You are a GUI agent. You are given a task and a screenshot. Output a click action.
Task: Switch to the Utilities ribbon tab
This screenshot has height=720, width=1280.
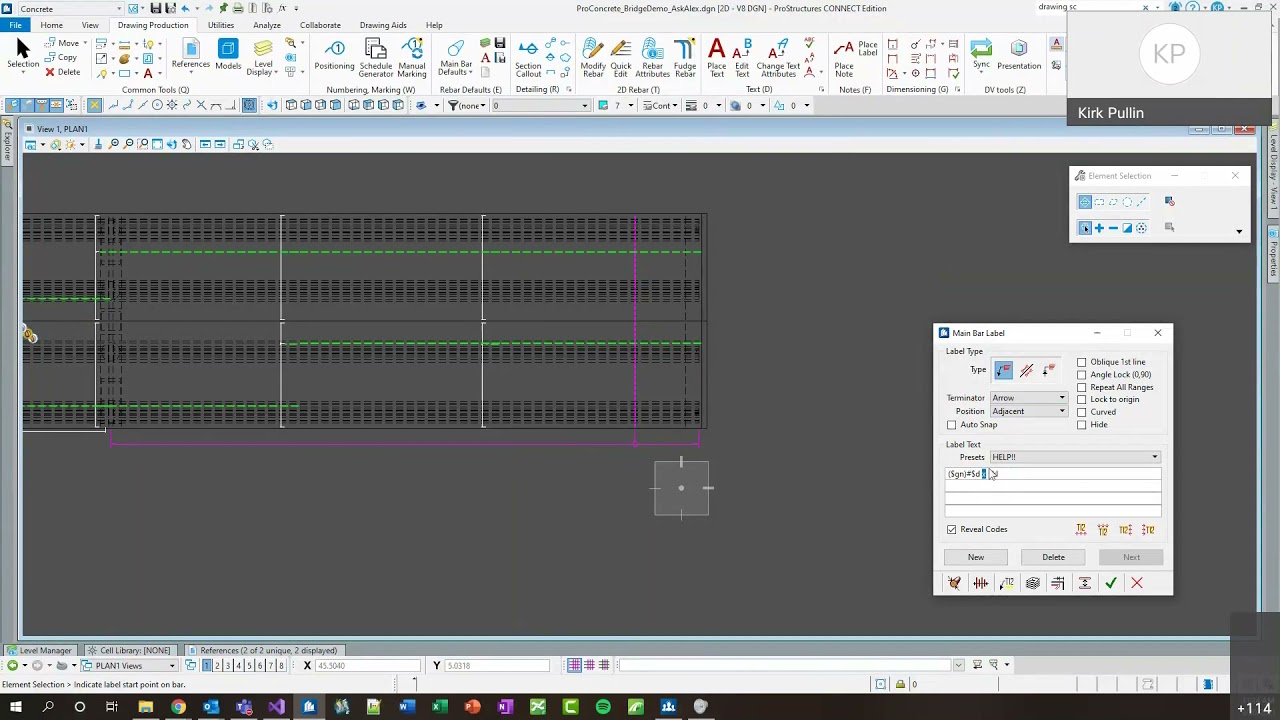pos(221,25)
